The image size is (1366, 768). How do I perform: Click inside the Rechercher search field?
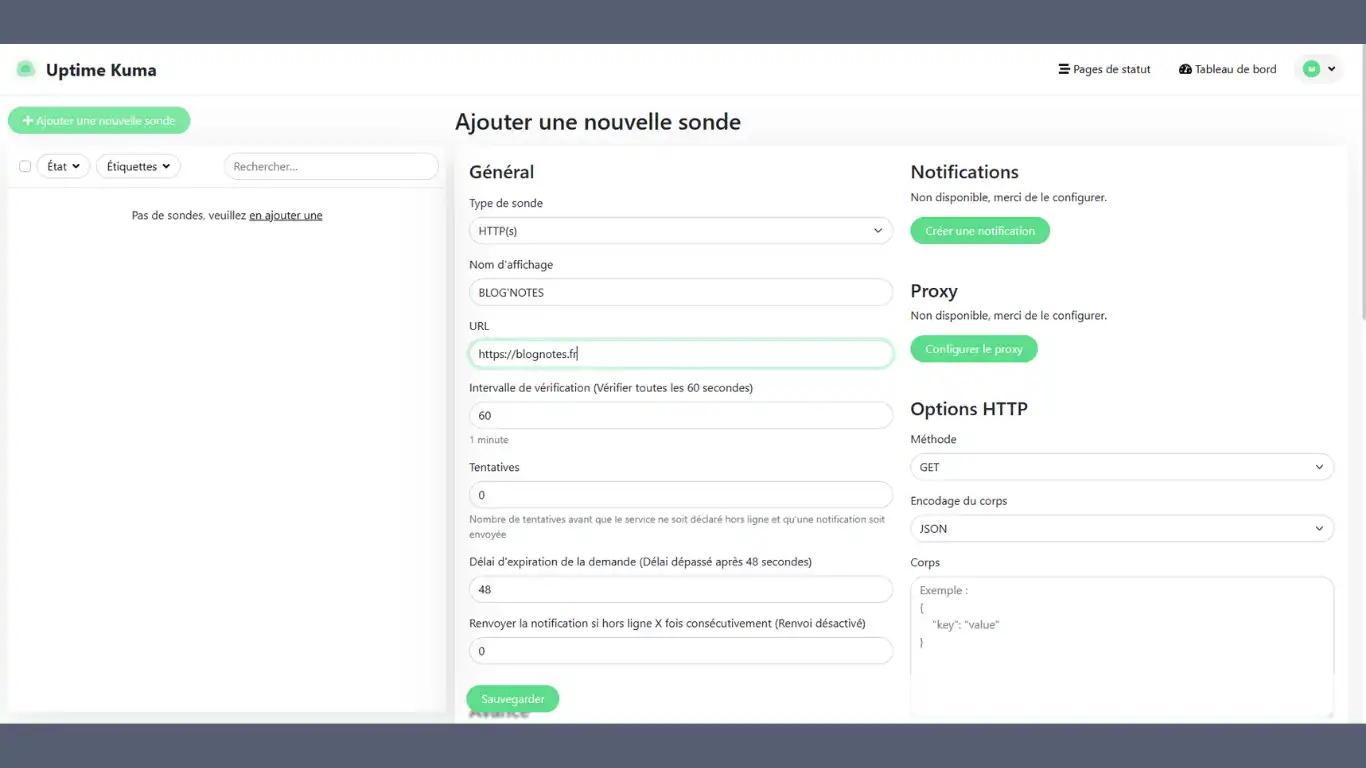pyautogui.click(x=330, y=166)
